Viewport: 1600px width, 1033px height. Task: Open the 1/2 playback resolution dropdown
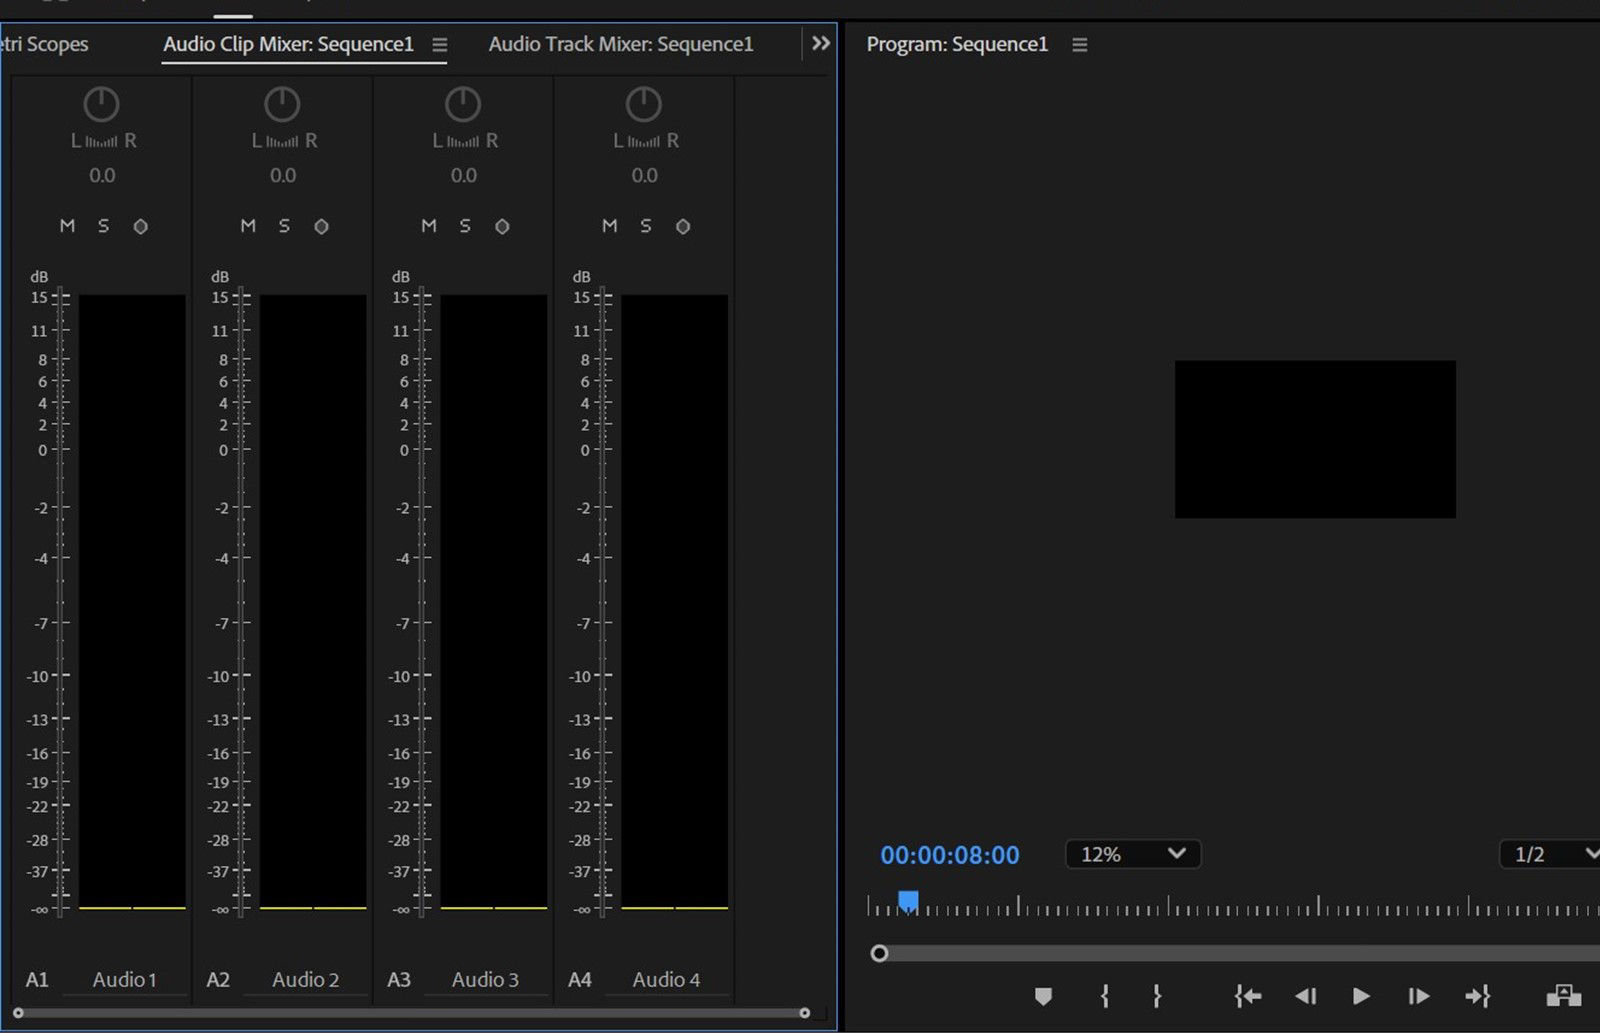1548,854
